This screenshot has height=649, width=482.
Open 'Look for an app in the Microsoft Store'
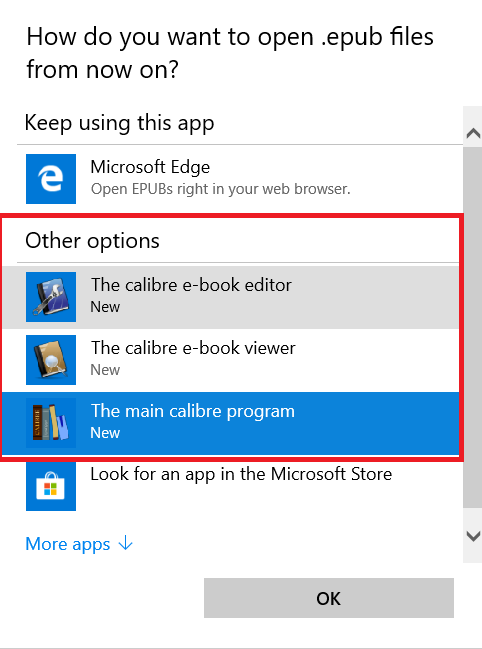232,486
